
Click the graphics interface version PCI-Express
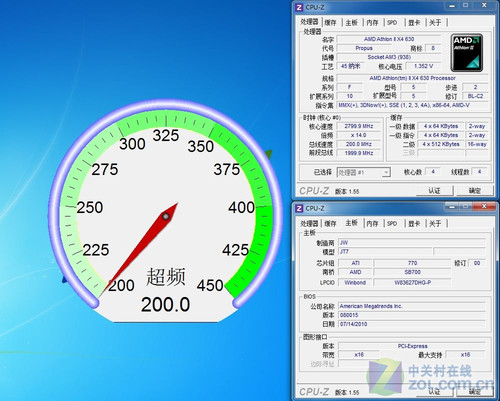412,346
